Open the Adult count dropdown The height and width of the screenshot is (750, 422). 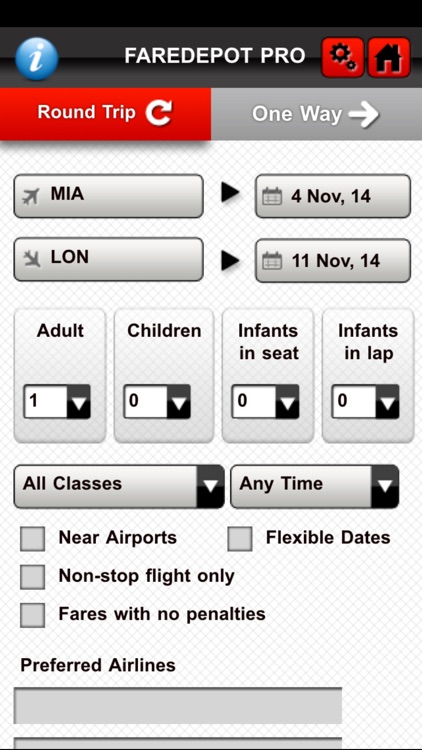pos(57,401)
